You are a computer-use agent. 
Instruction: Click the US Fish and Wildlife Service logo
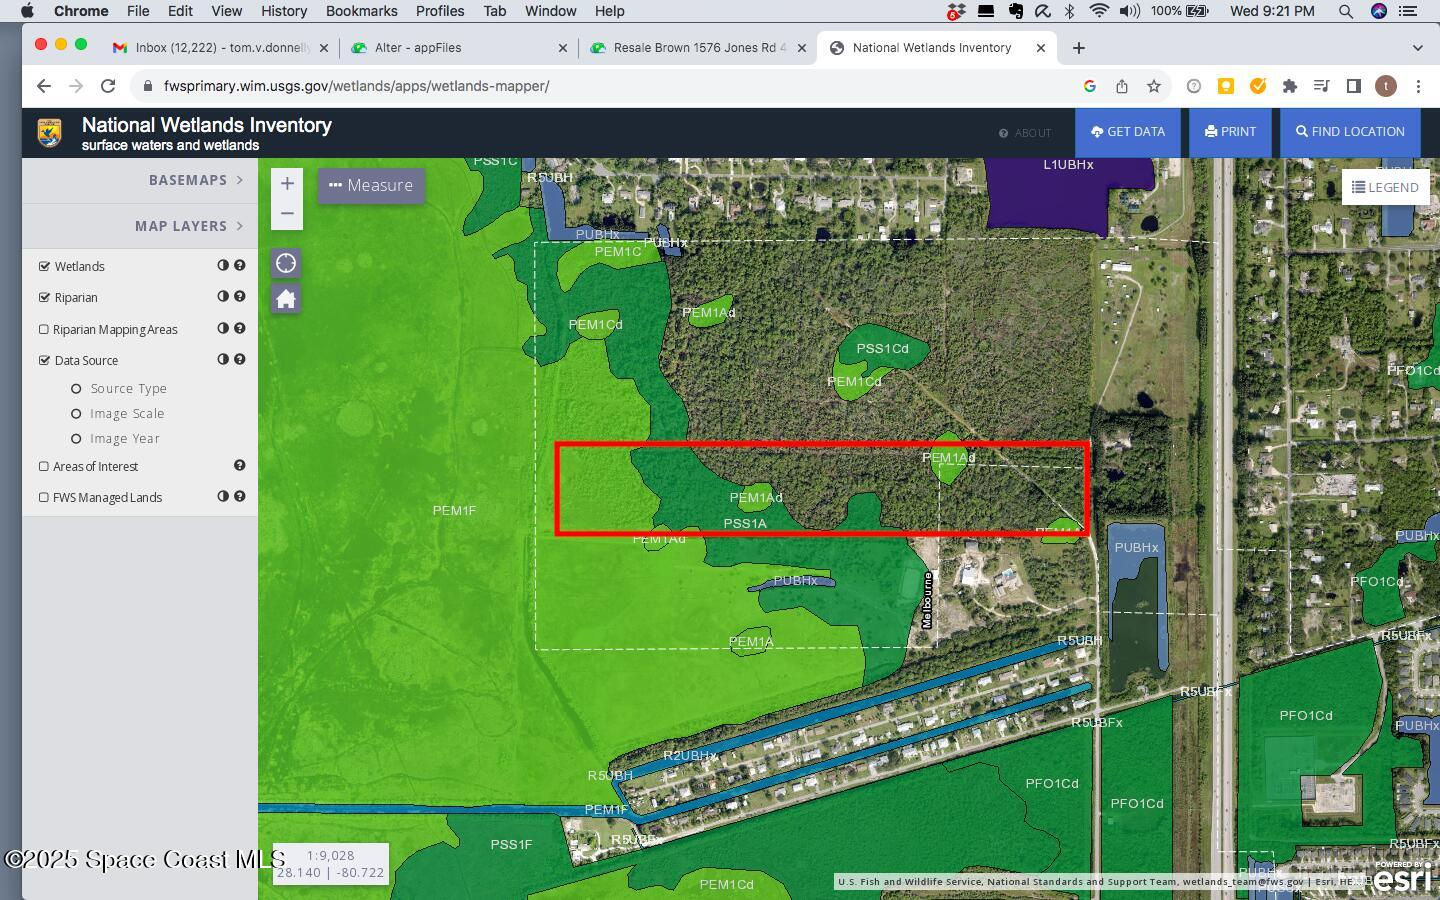50,133
